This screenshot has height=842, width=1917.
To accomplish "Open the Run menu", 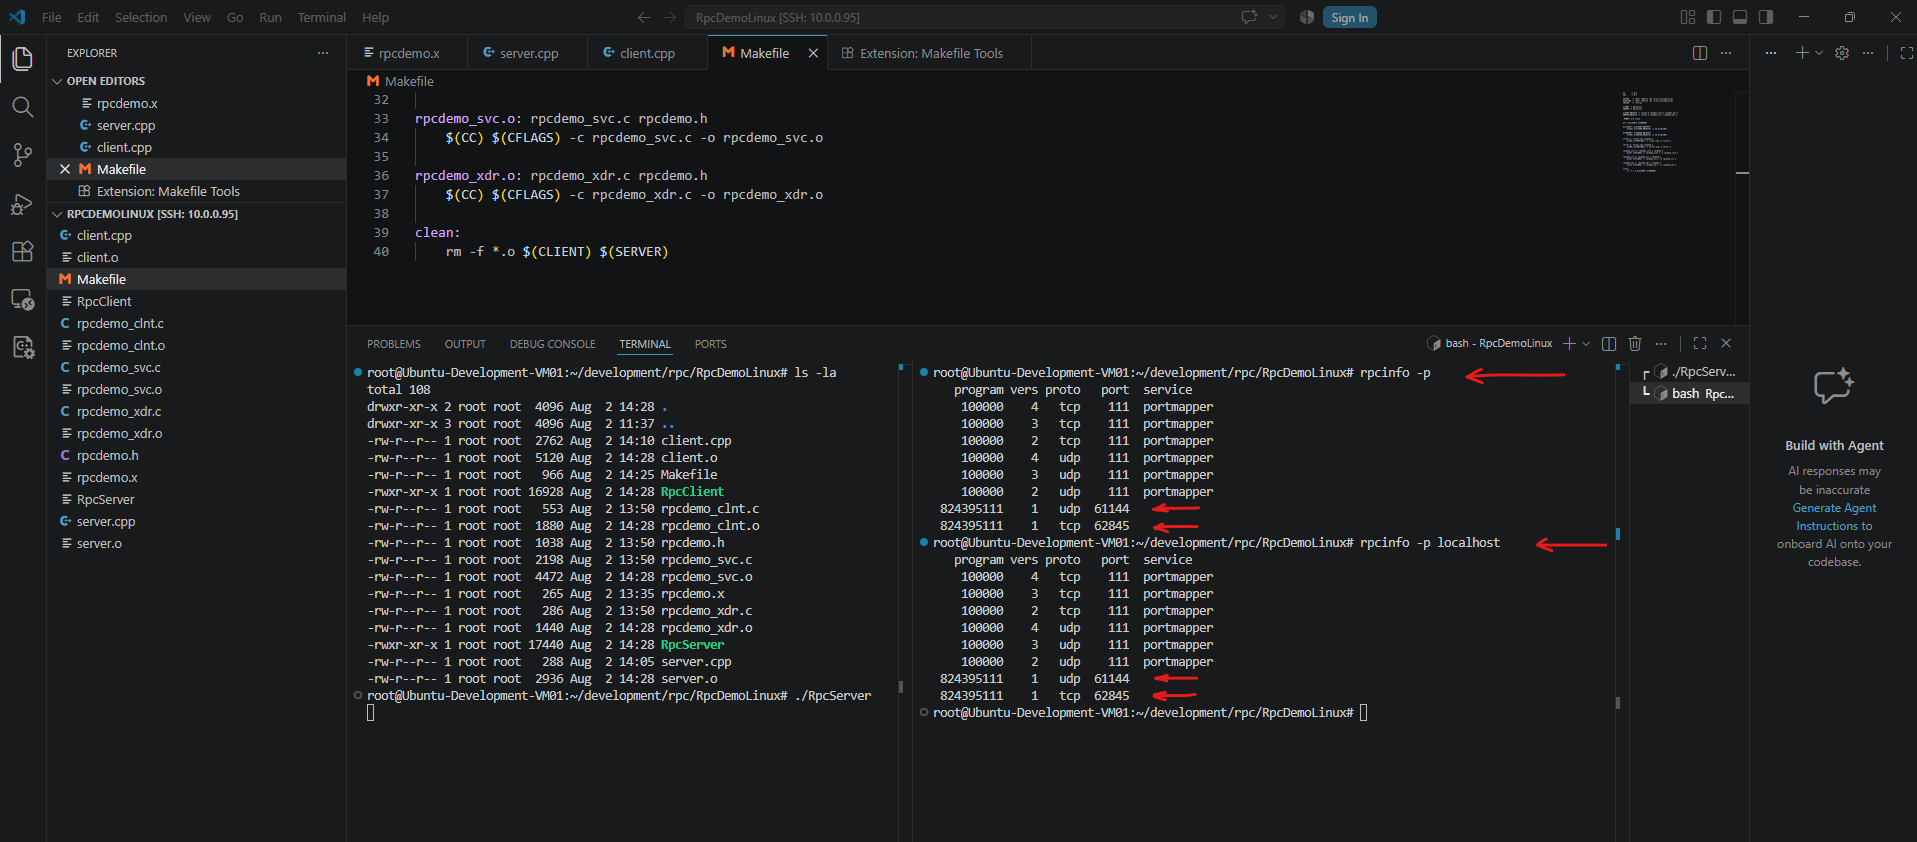I will click(x=270, y=17).
